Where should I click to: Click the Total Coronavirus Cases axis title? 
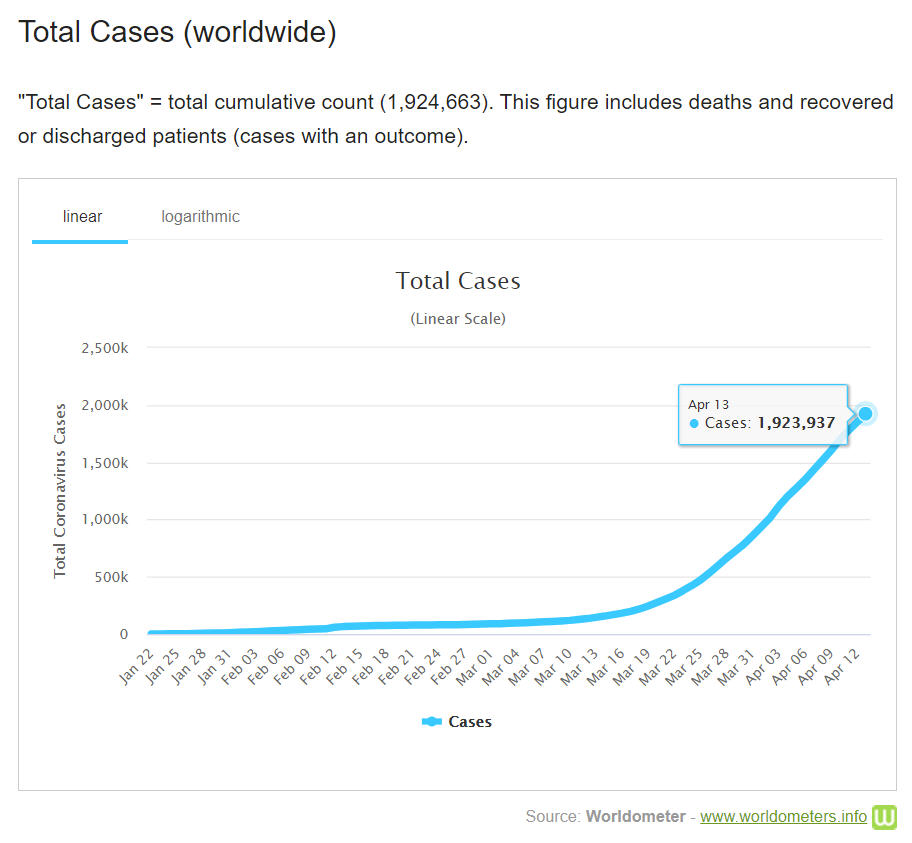click(x=60, y=490)
